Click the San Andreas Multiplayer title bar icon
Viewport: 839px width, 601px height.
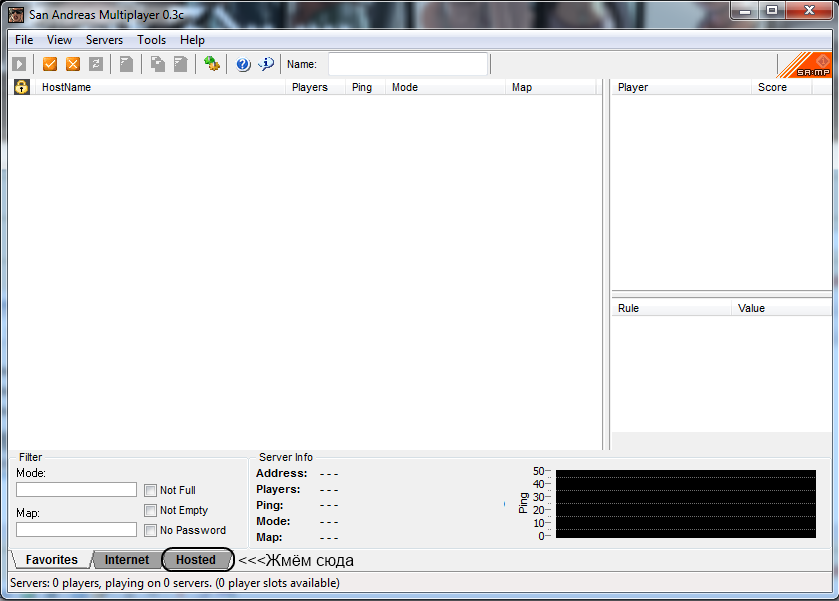click(x=16, y=14)
